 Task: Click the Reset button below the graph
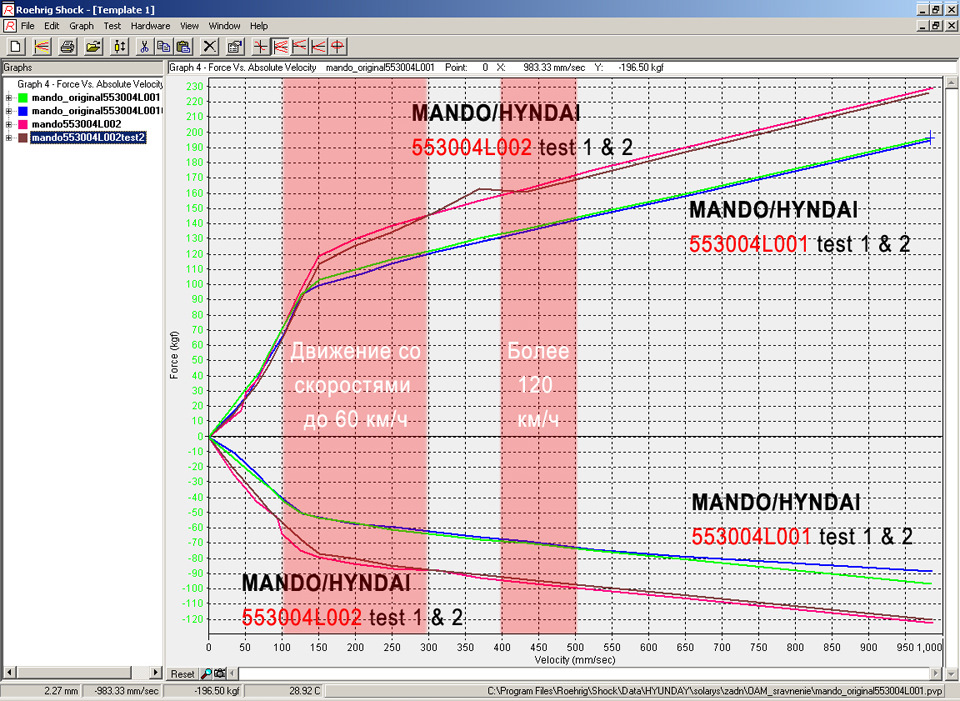point(182,673)
